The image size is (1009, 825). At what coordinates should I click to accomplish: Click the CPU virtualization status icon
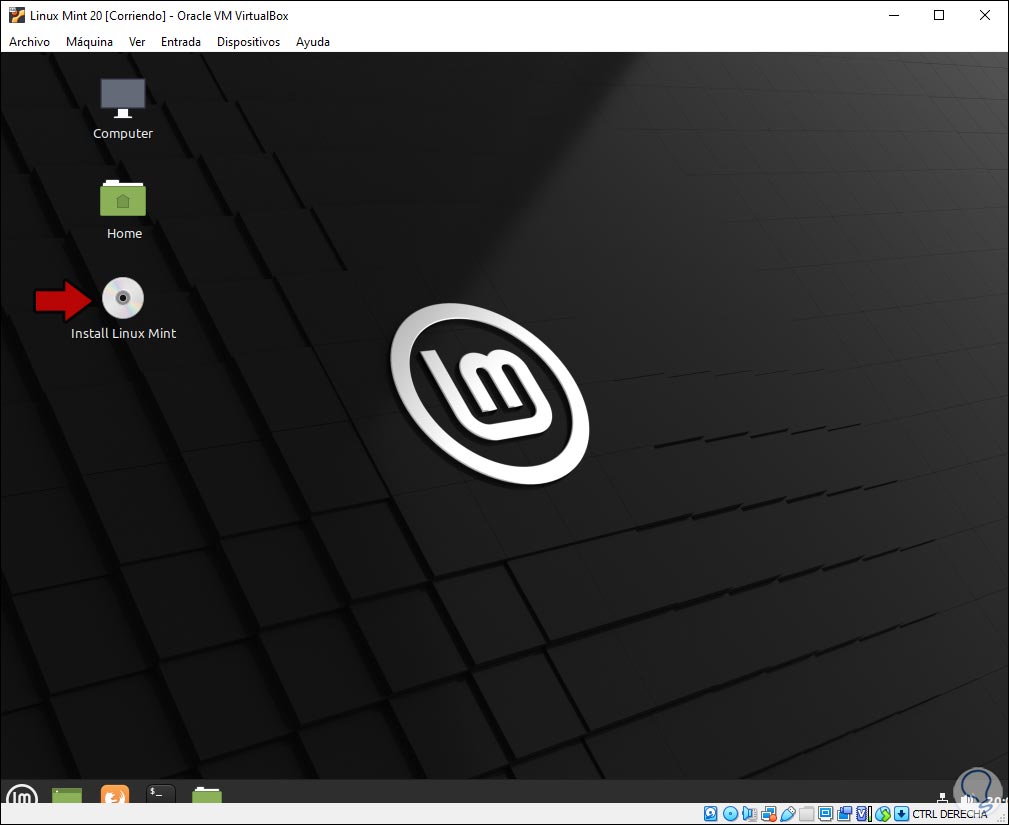point(865,814)
